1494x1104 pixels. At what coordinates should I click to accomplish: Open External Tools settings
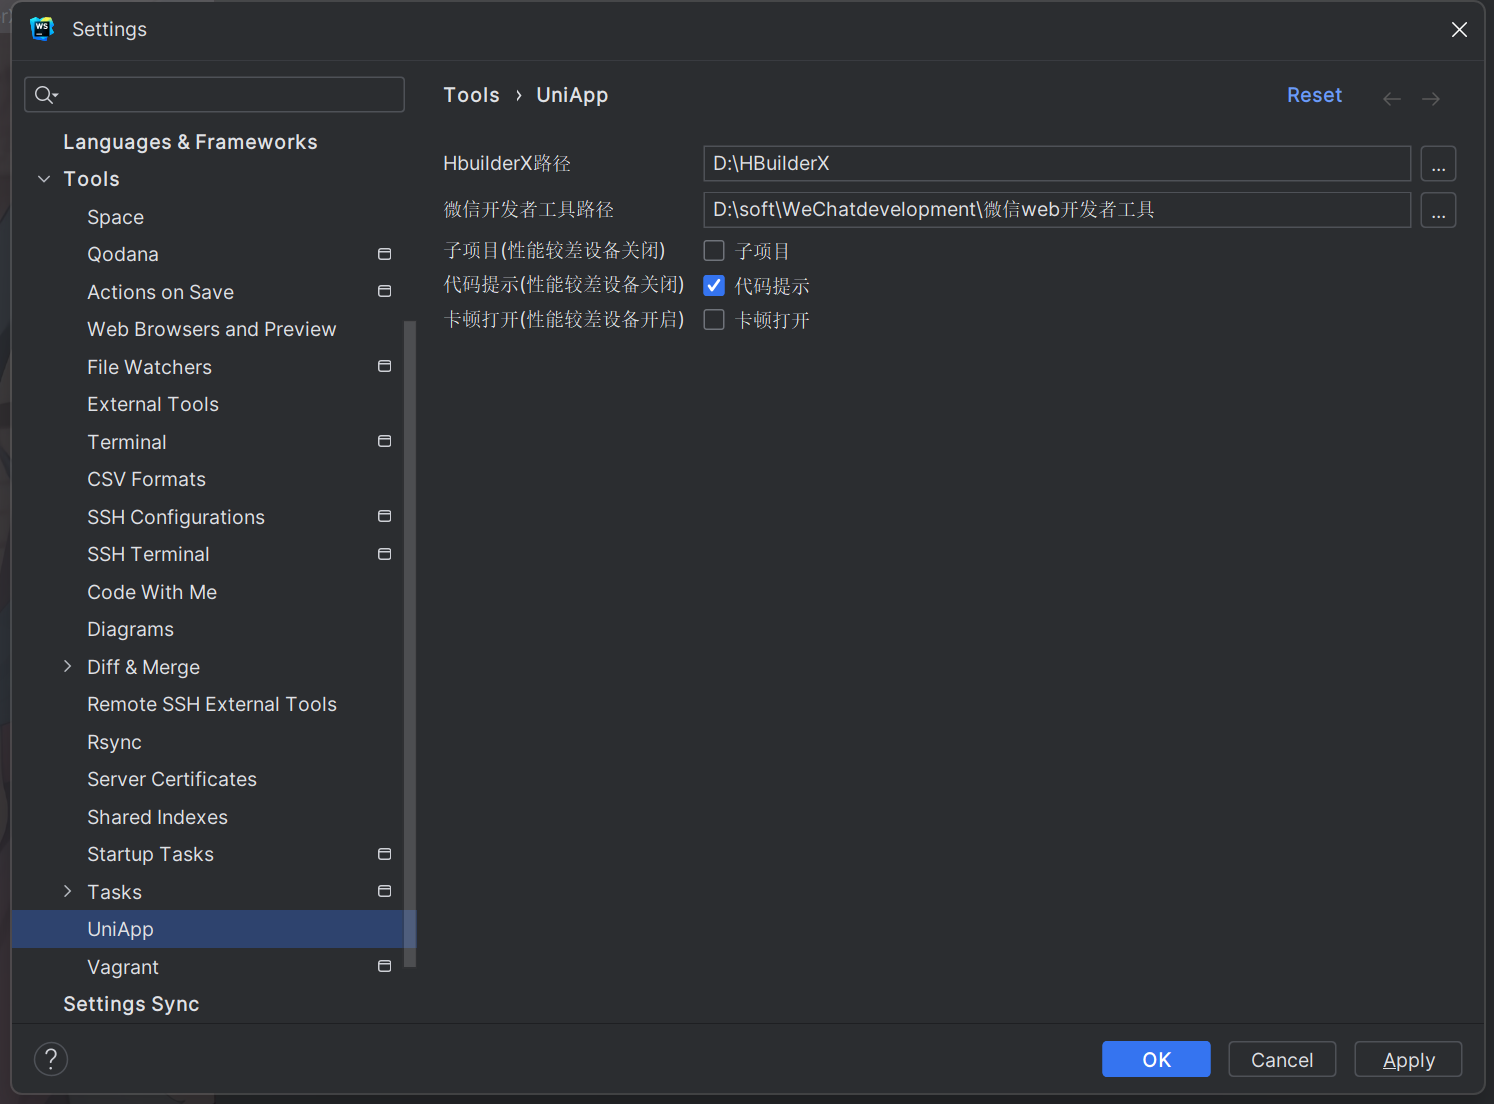[153, 404]
